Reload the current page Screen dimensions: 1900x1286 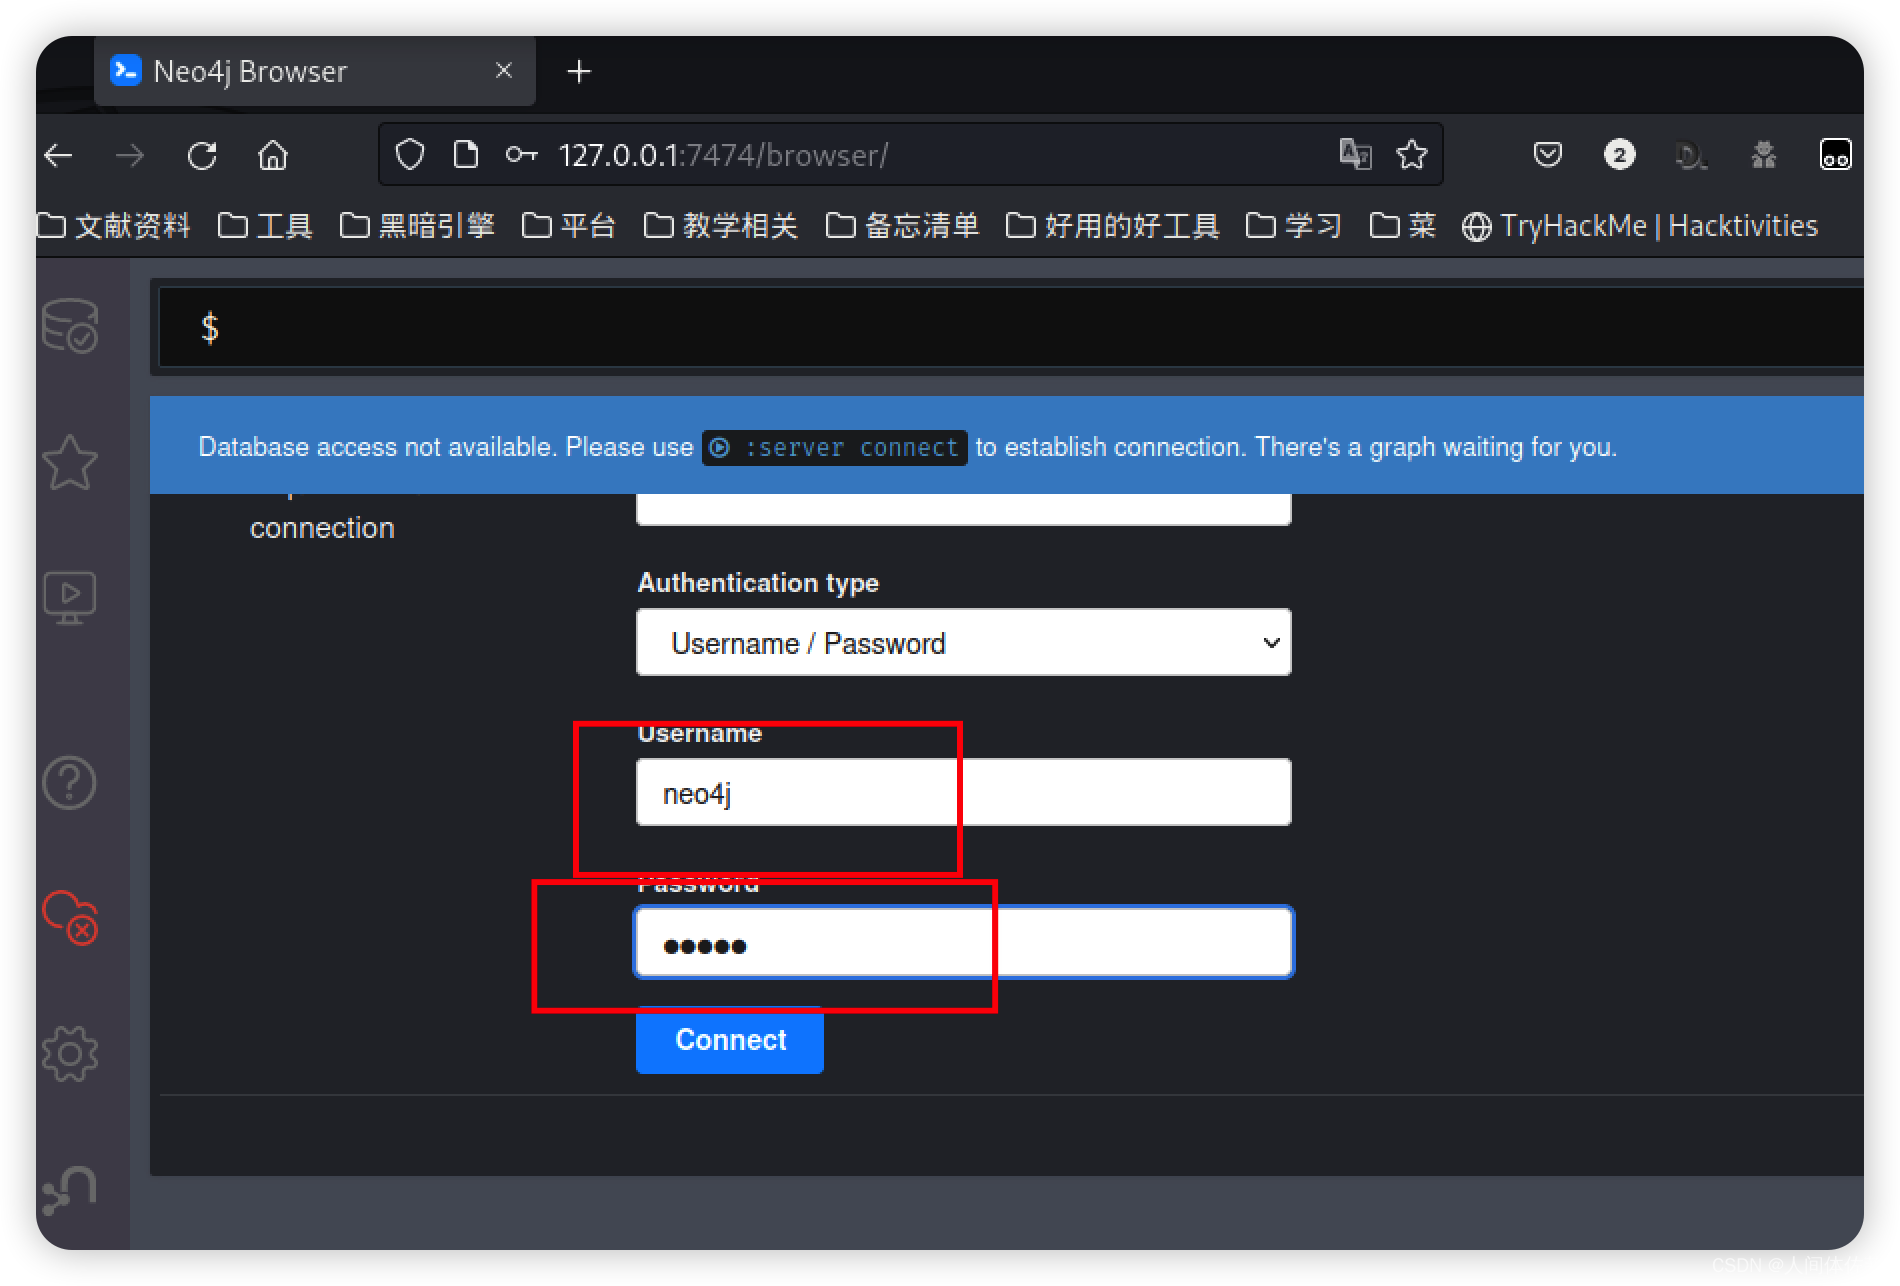[x=202, y=154]
